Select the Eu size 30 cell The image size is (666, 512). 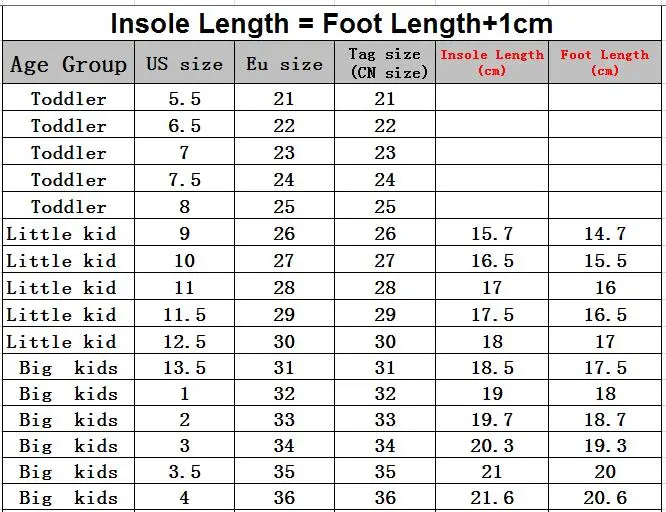point(285,340)
